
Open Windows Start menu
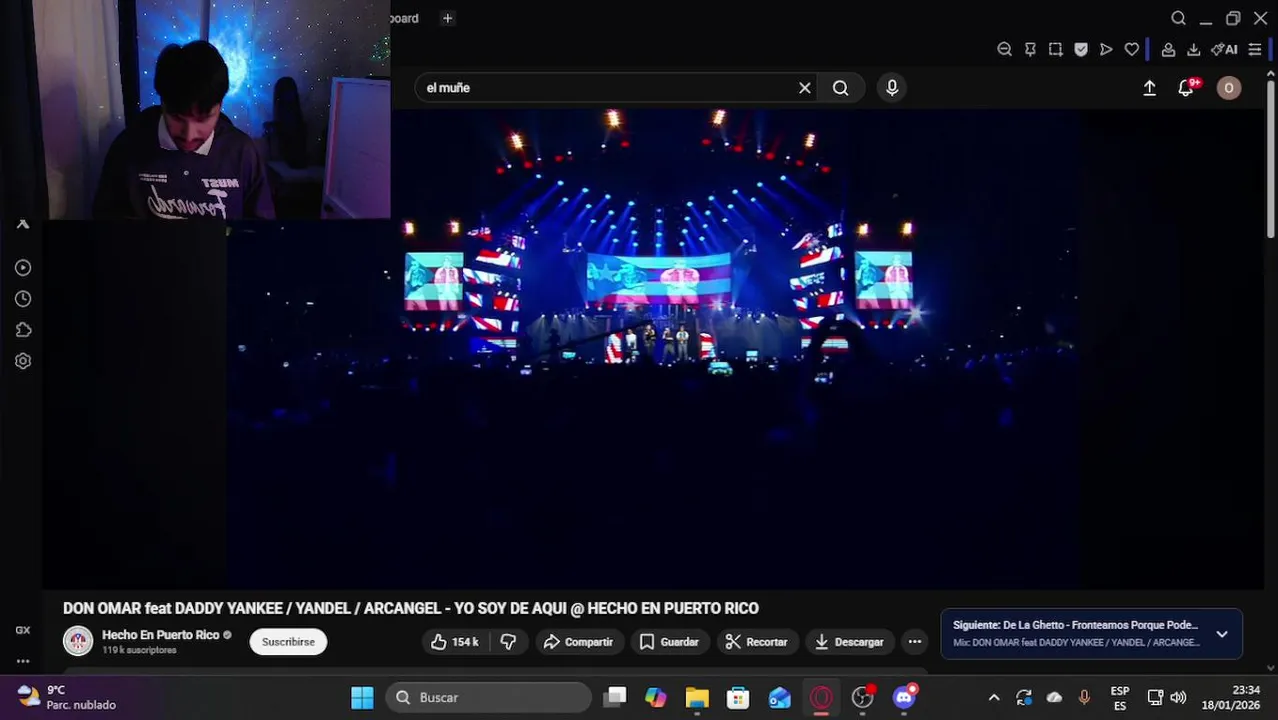point(362,697)
